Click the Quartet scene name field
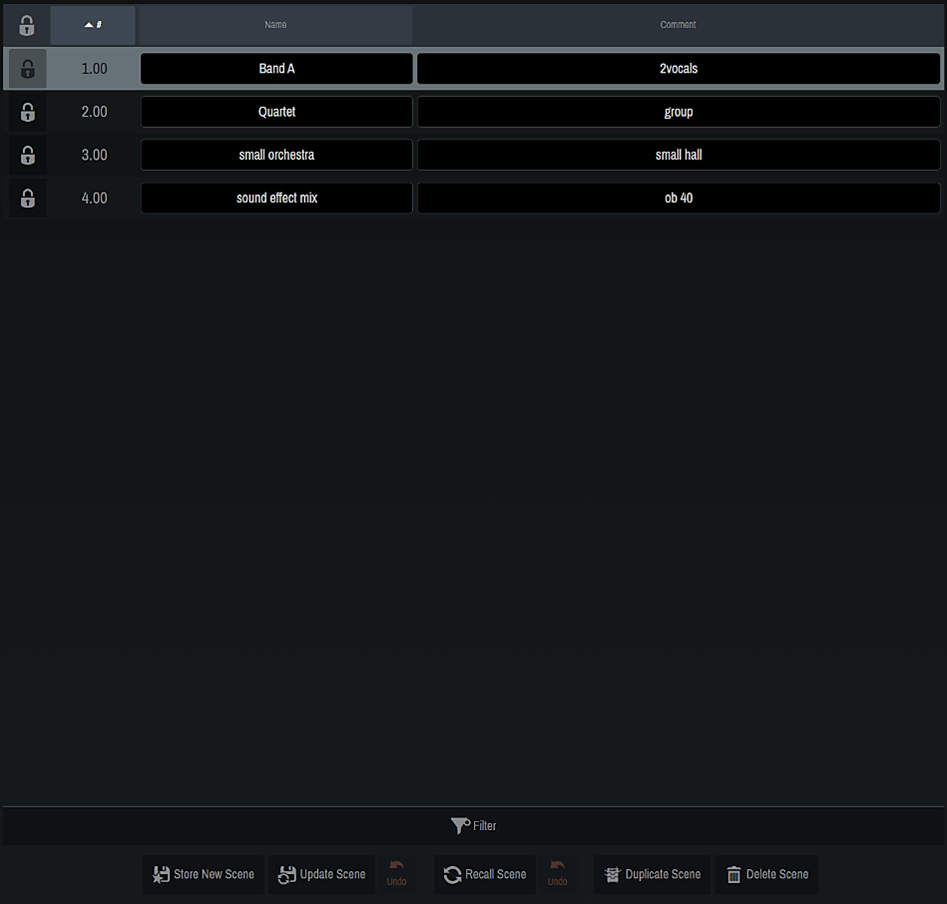 click(x=276, y=111)
